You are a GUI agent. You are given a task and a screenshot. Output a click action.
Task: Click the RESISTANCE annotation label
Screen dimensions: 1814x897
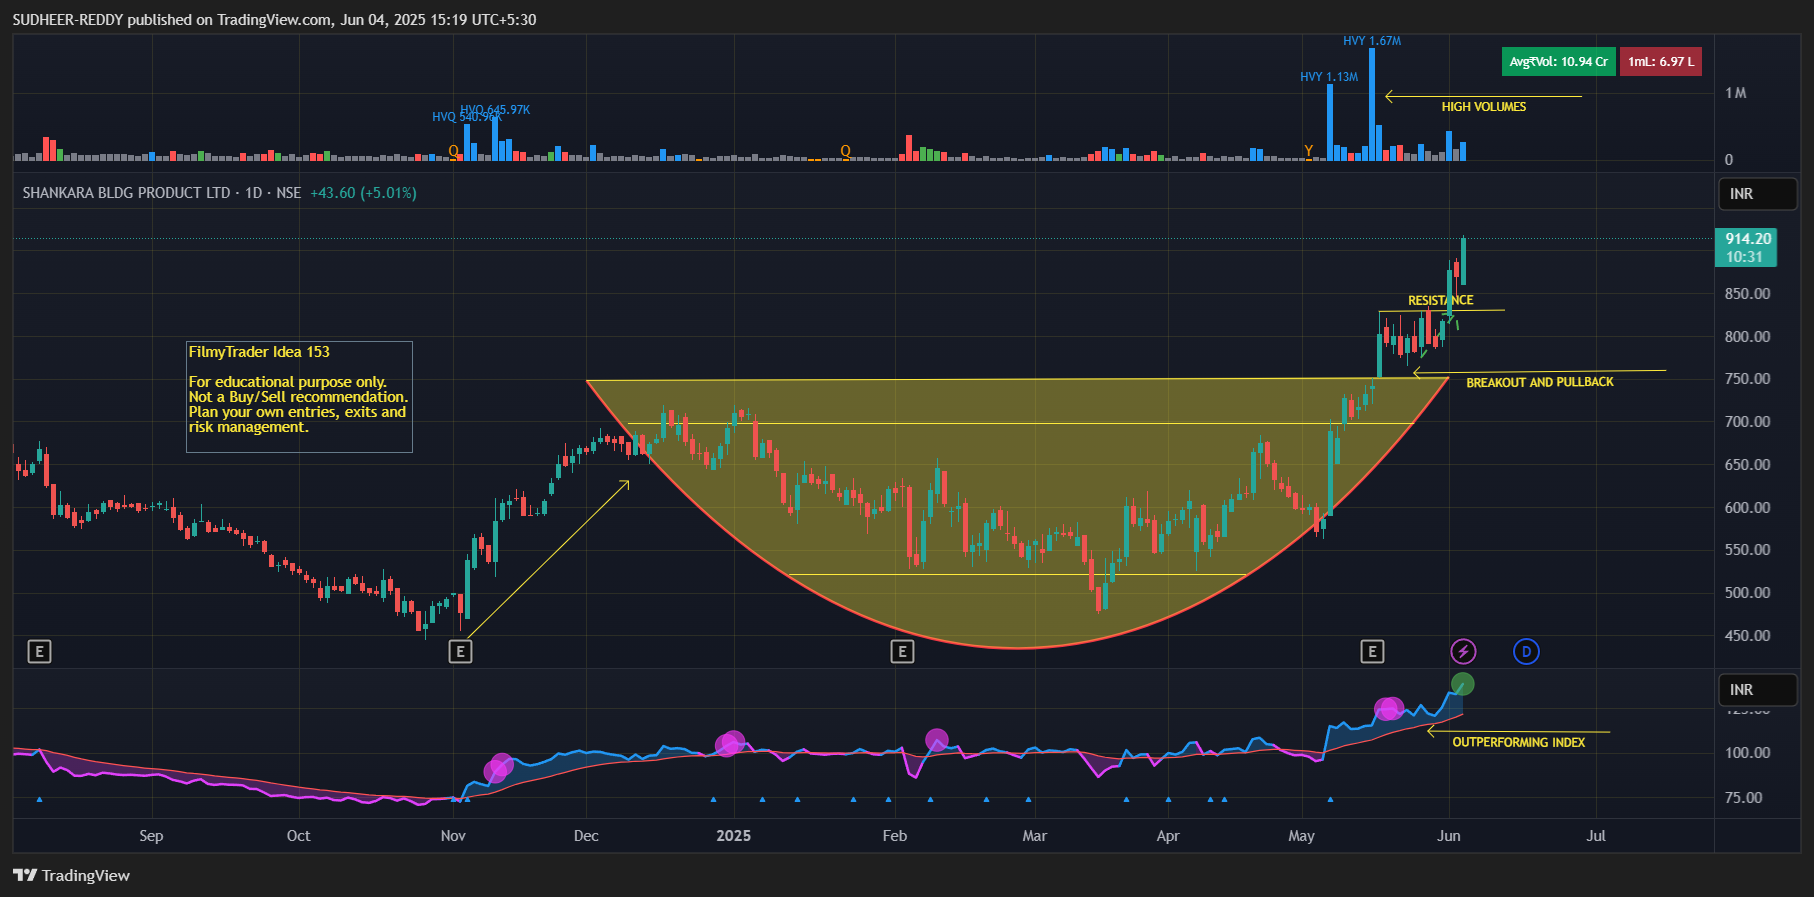(1440, 300)
